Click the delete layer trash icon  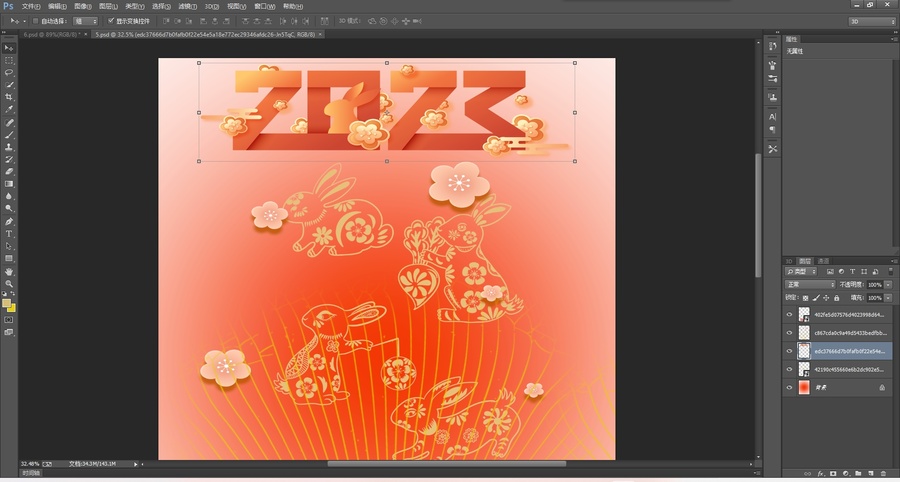click(883, 474)
